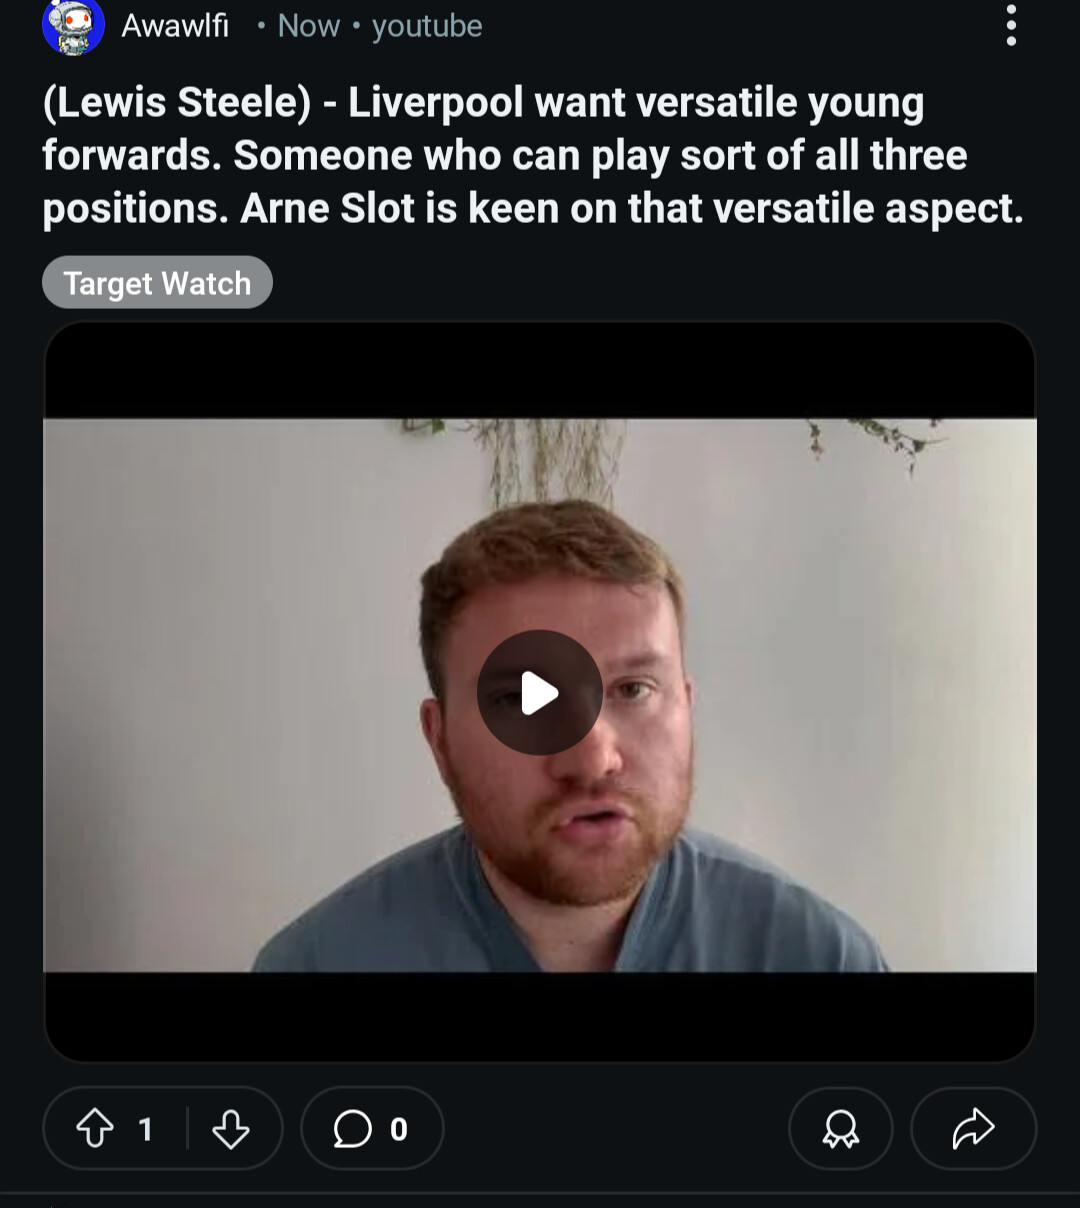Share the post with the arrow icon
This screenshot has height=1208, width=1080.
click(973, 1129)
